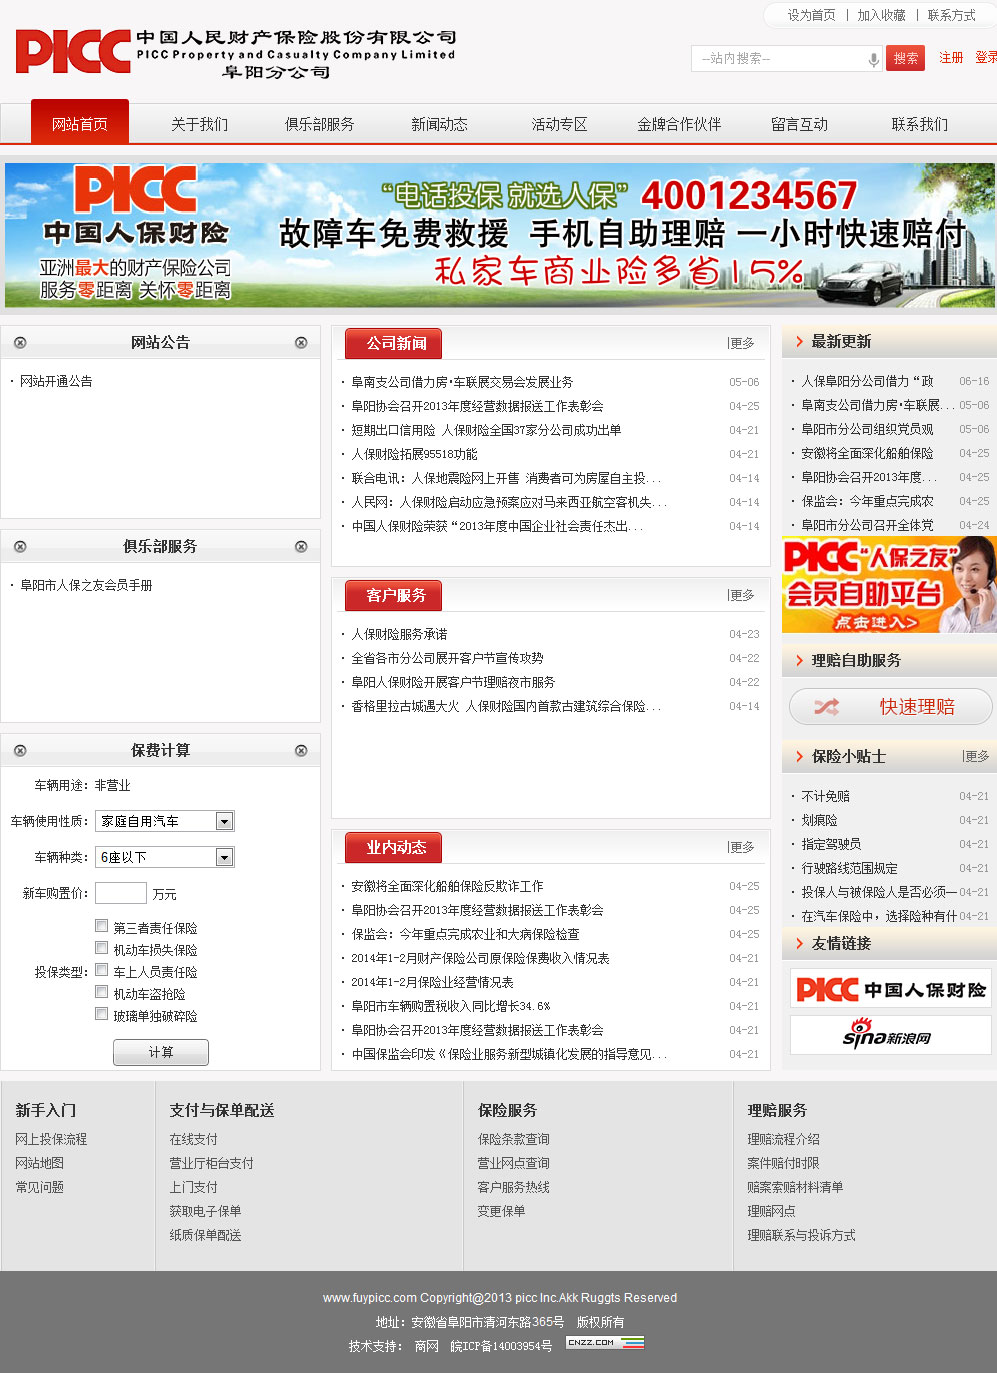Click the CNZZ.COM statistics badge in footer

(x=604, y=1343)
